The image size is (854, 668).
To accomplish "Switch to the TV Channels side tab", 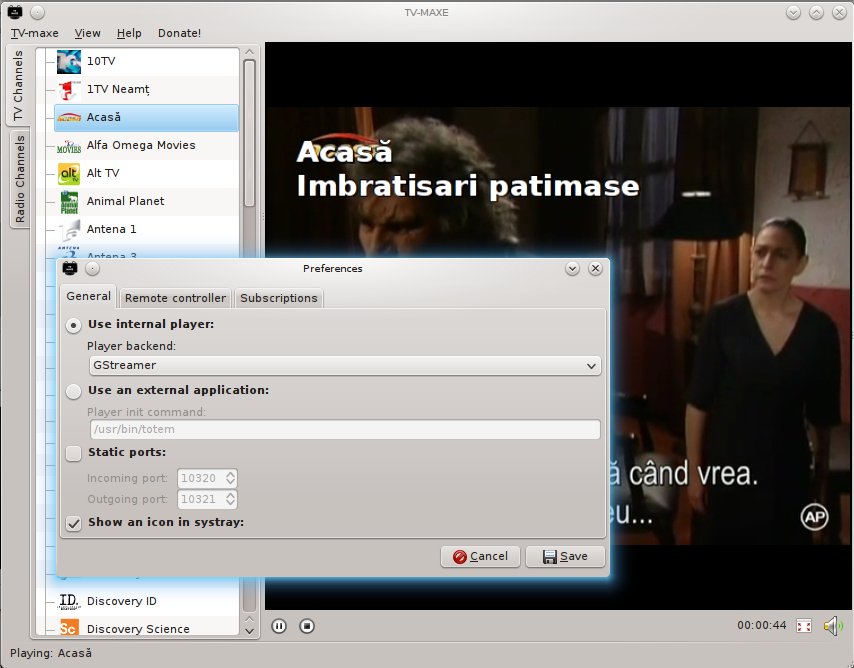I will tap(19, 85).
